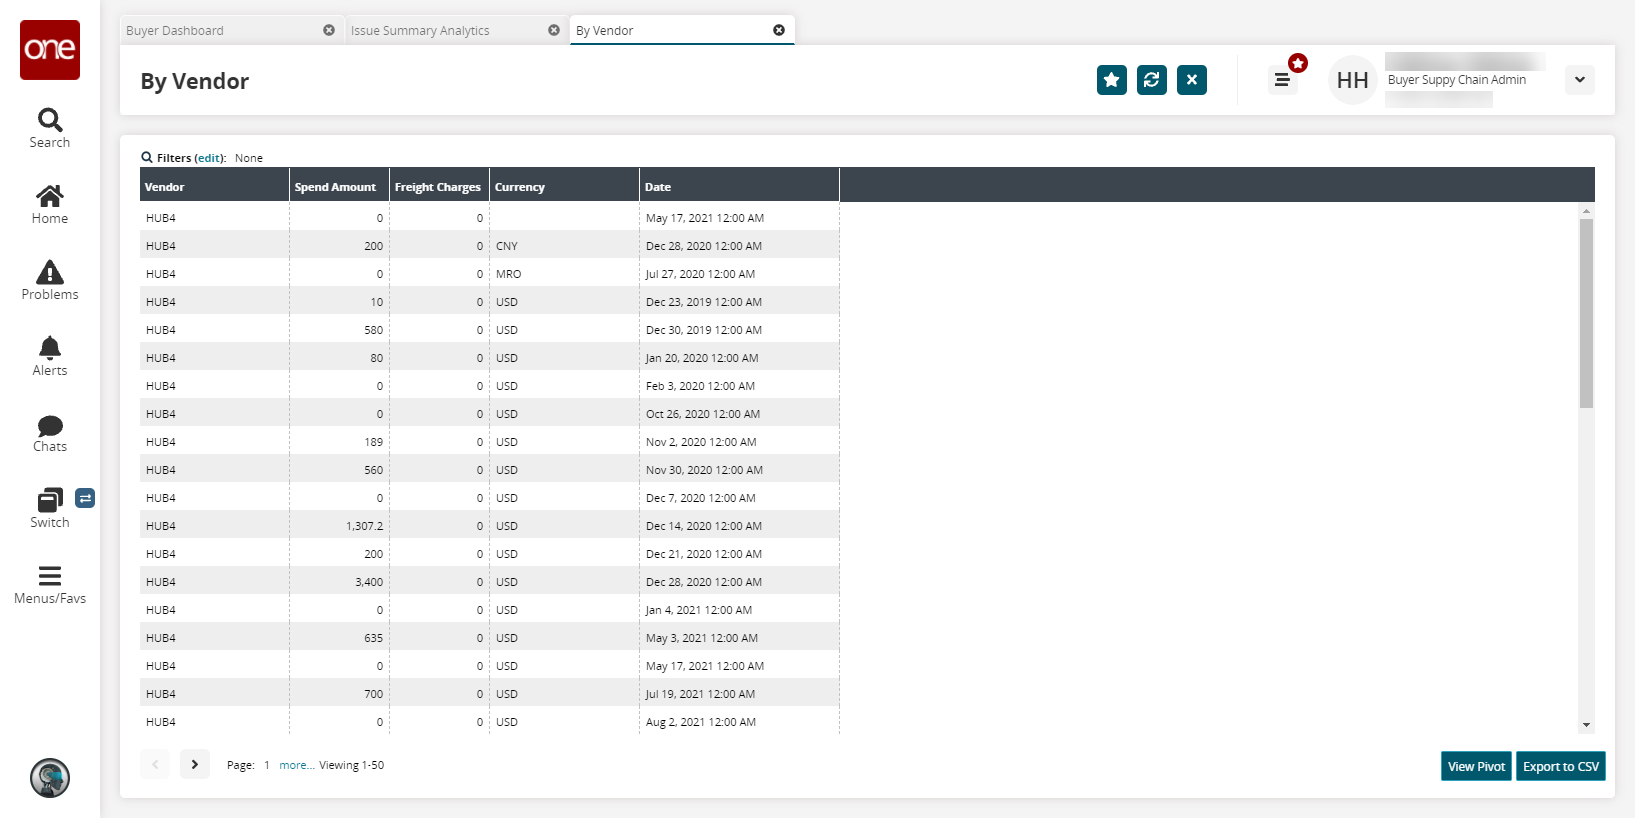The image size is (1635, 818).
Task: Click the vertical scrollbar down arrow
Action: pos(1586,725)
